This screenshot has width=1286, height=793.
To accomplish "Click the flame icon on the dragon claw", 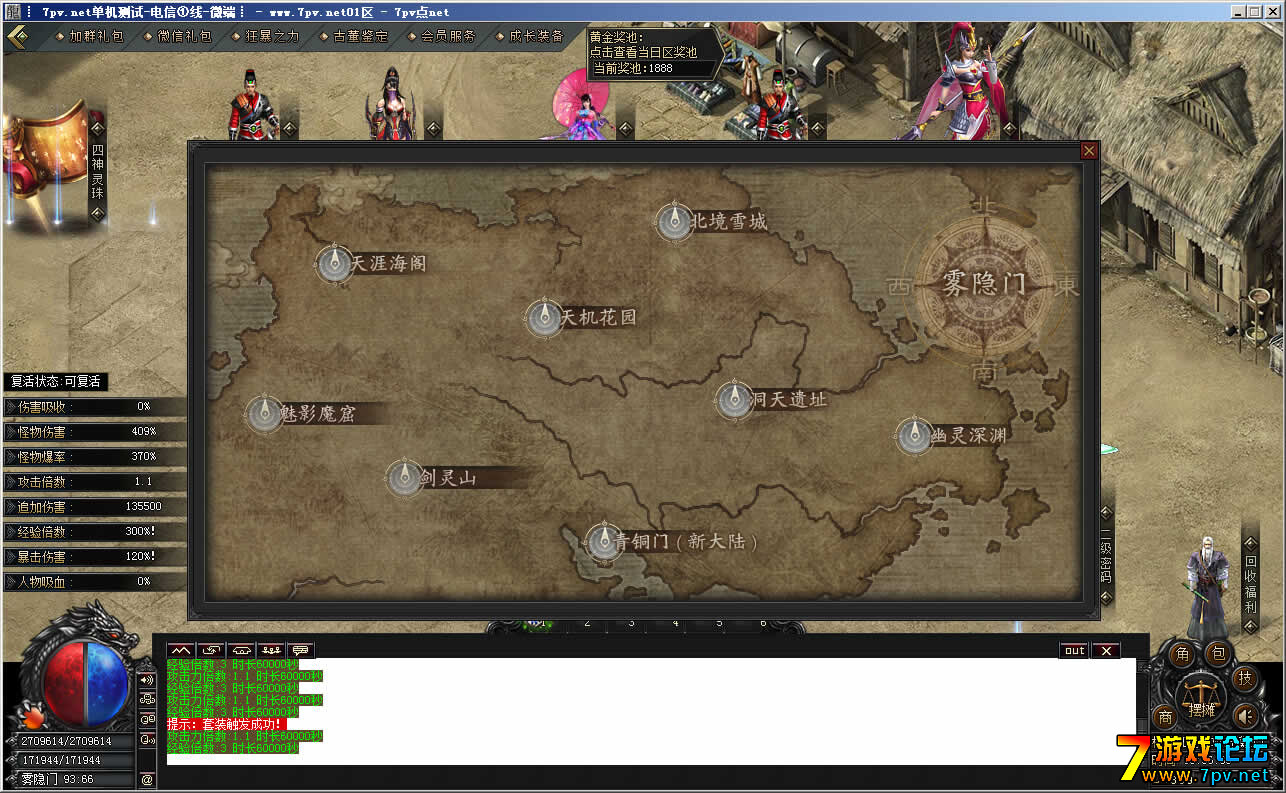I will pos(33,717).
